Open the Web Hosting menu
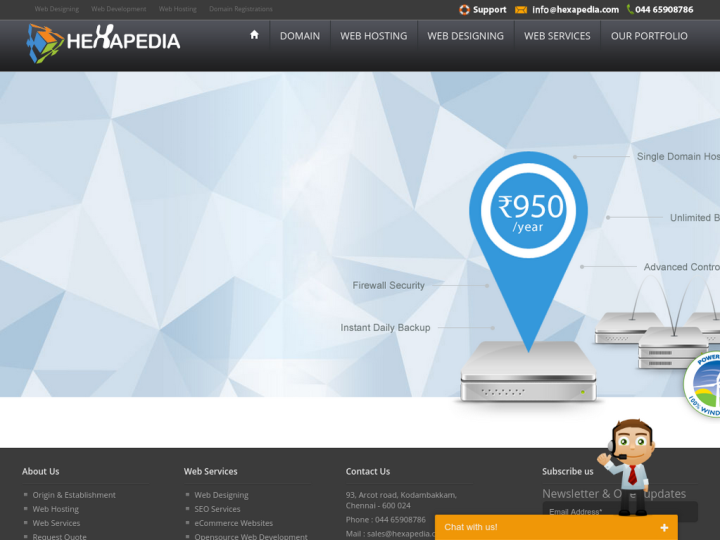The image size is (720, 540). [373, 36]
